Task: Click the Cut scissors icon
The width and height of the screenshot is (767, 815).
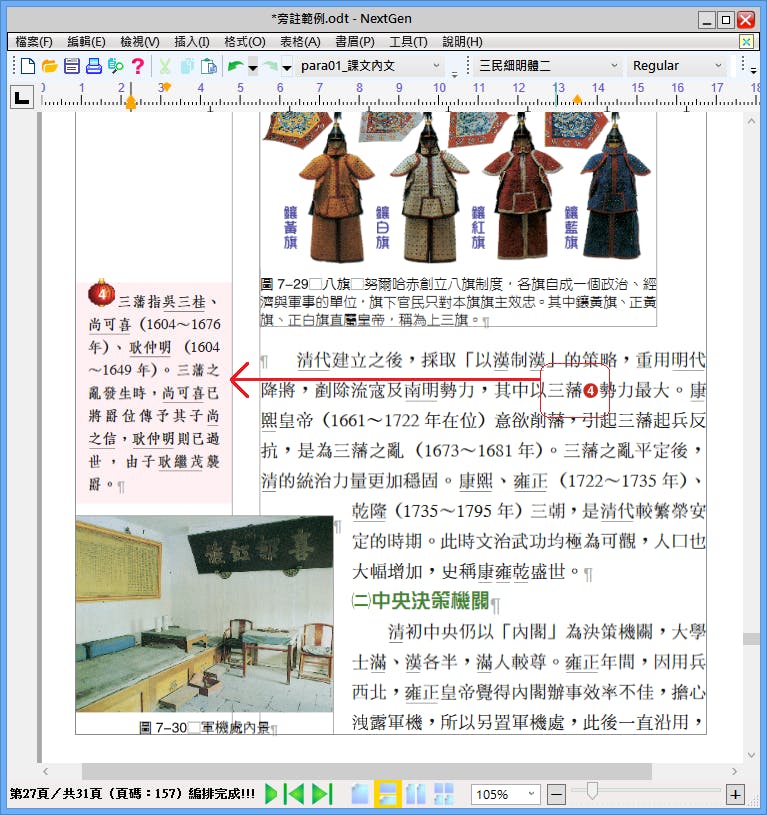Action: (x=165, y=66)
